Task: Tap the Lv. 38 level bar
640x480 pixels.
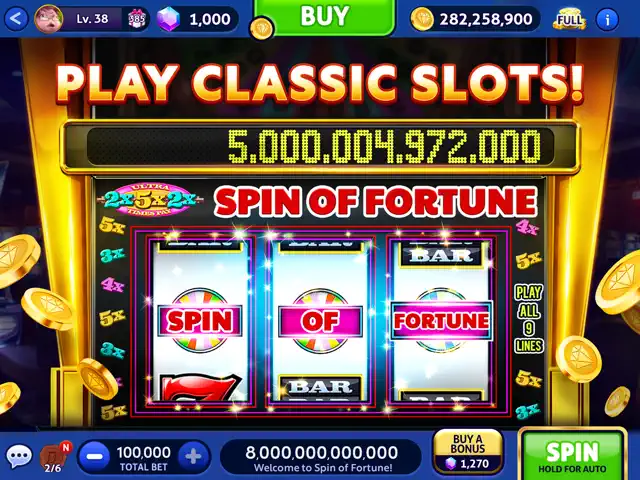Action: 93,19
